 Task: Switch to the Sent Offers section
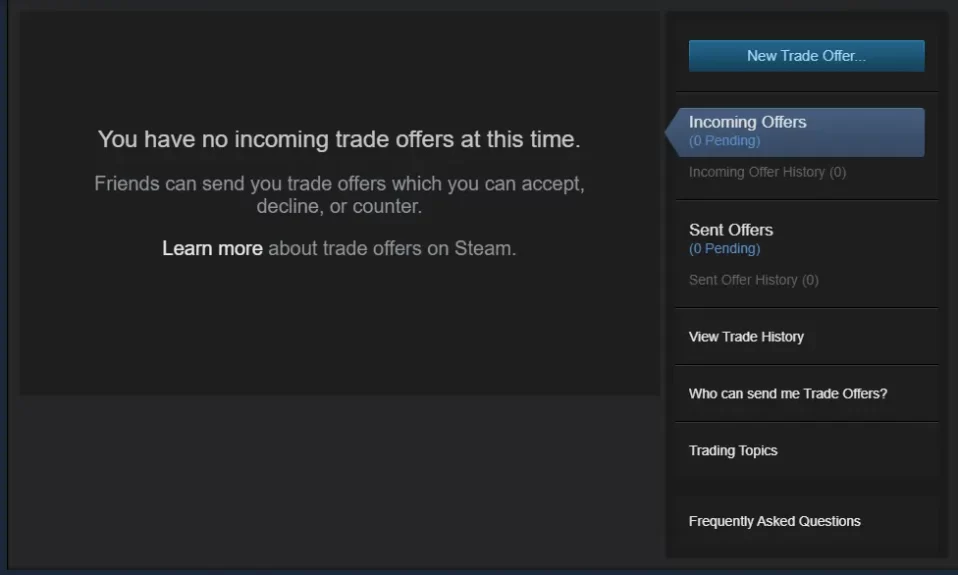(731, 230)
